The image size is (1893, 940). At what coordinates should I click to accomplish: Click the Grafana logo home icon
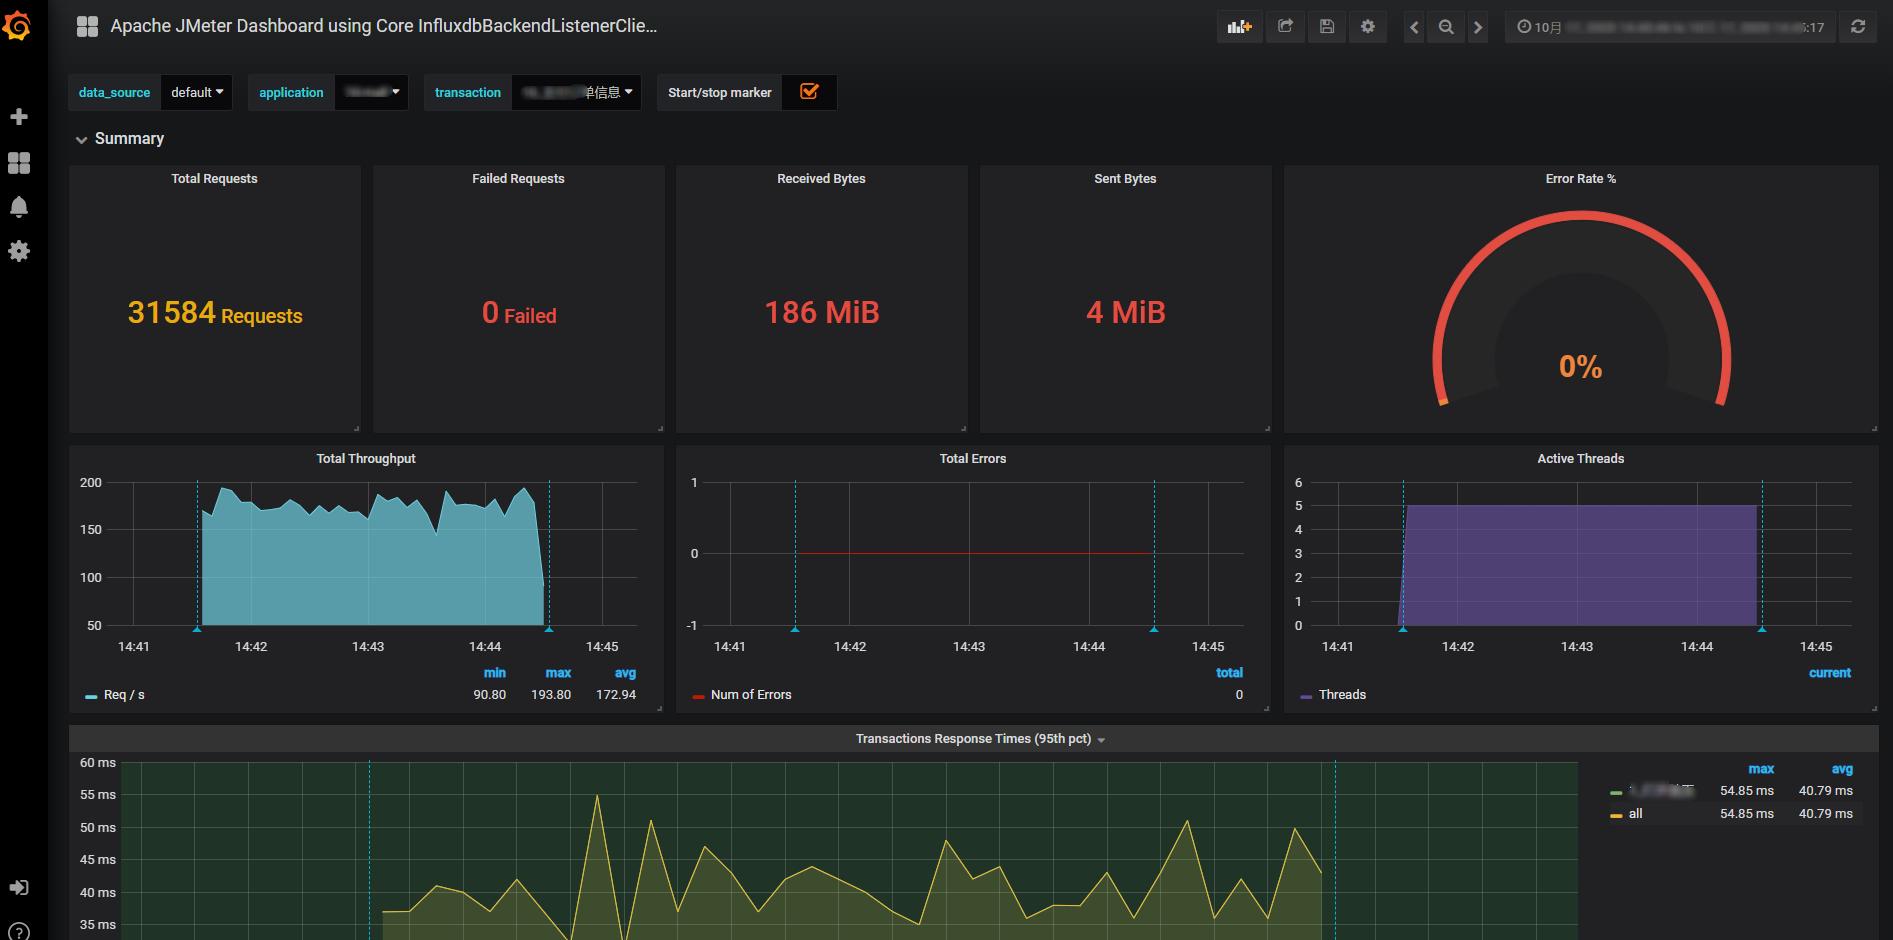(x=18, y=26)
